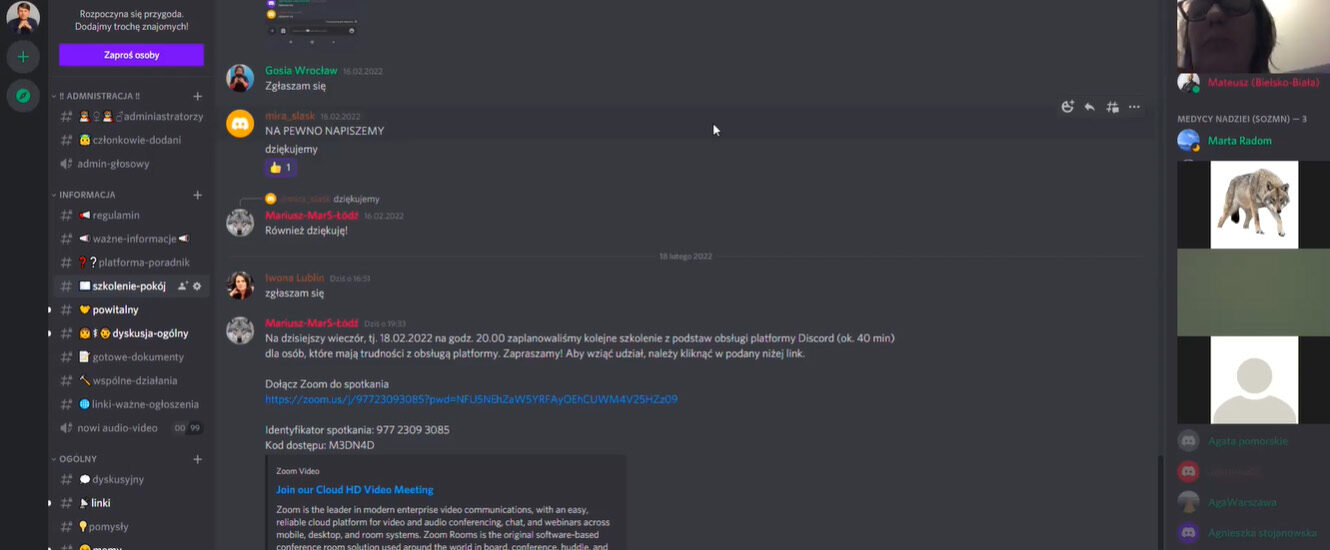This screenshot has height=550, width=1330.
Task: Click the plus icon next to INFORMACJA category
Action: 197,195
